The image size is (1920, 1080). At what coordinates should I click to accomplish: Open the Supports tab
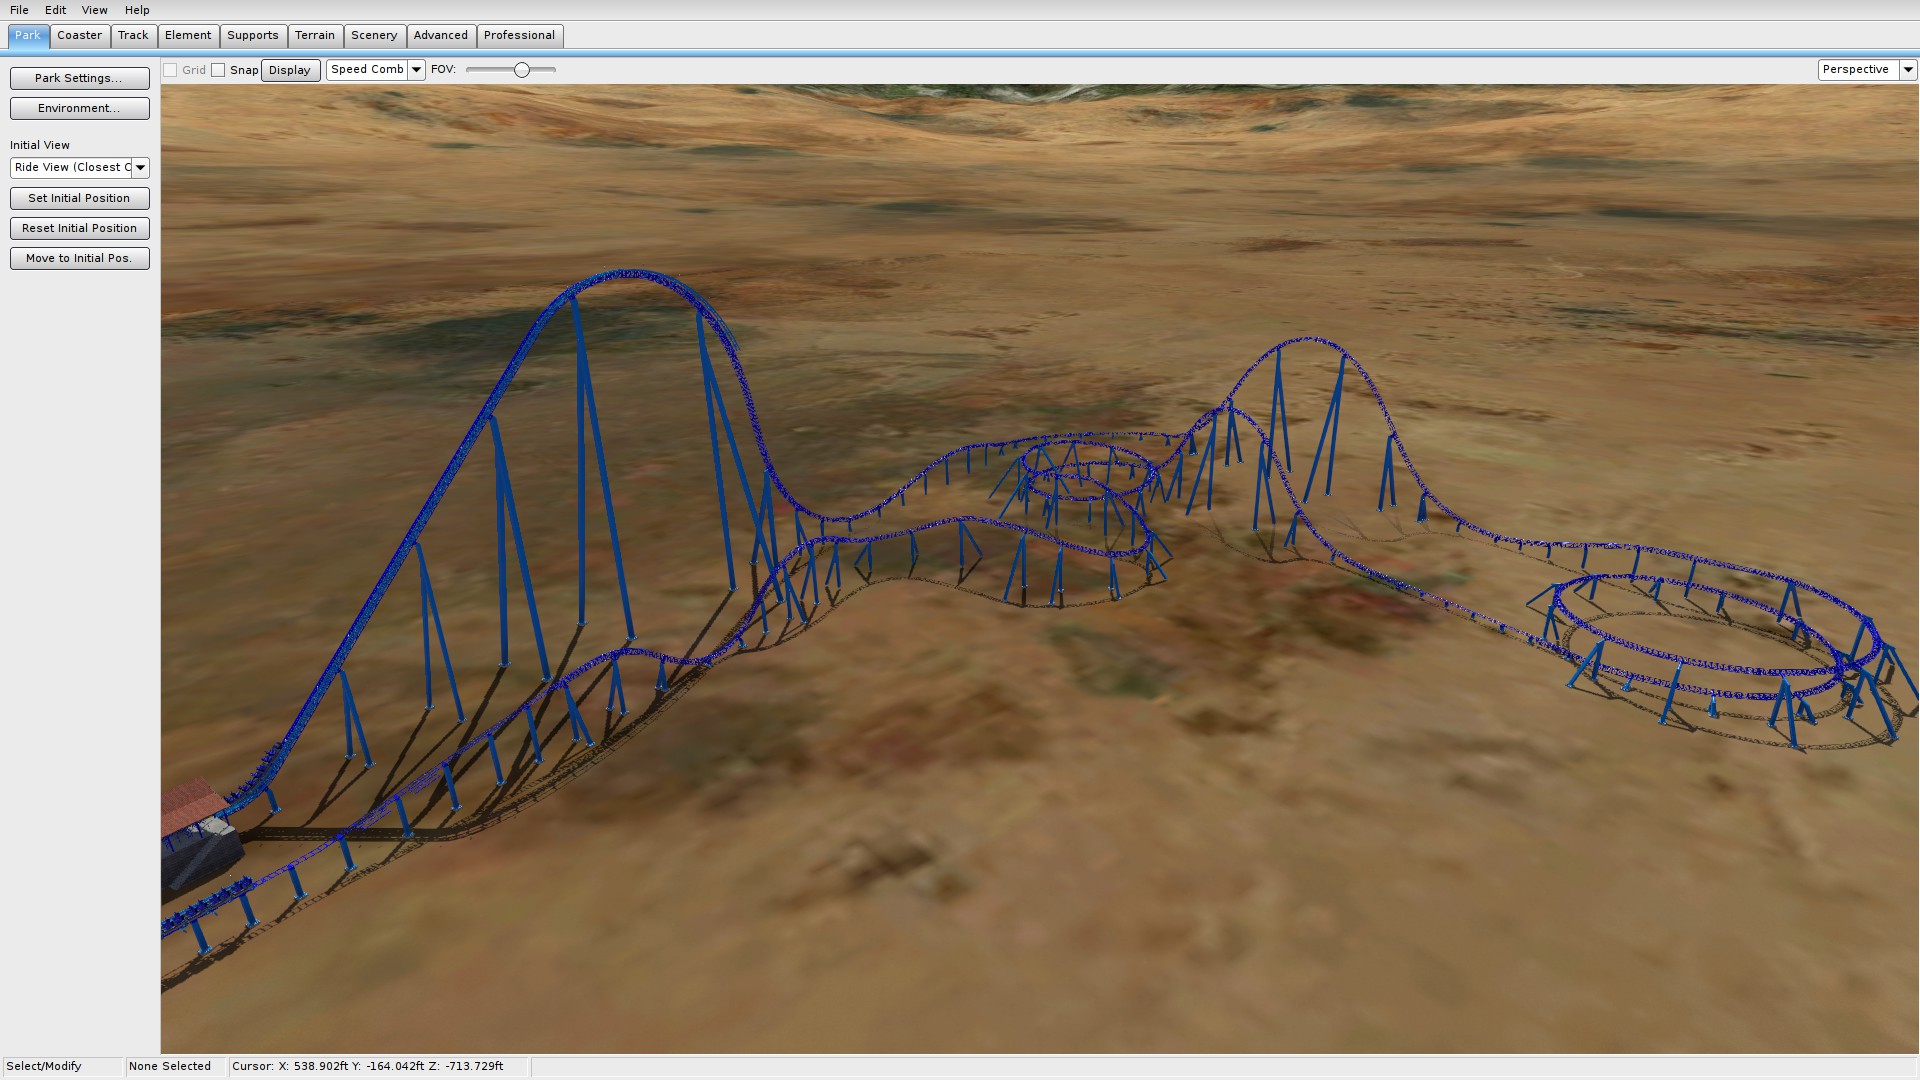click(252, 35)
